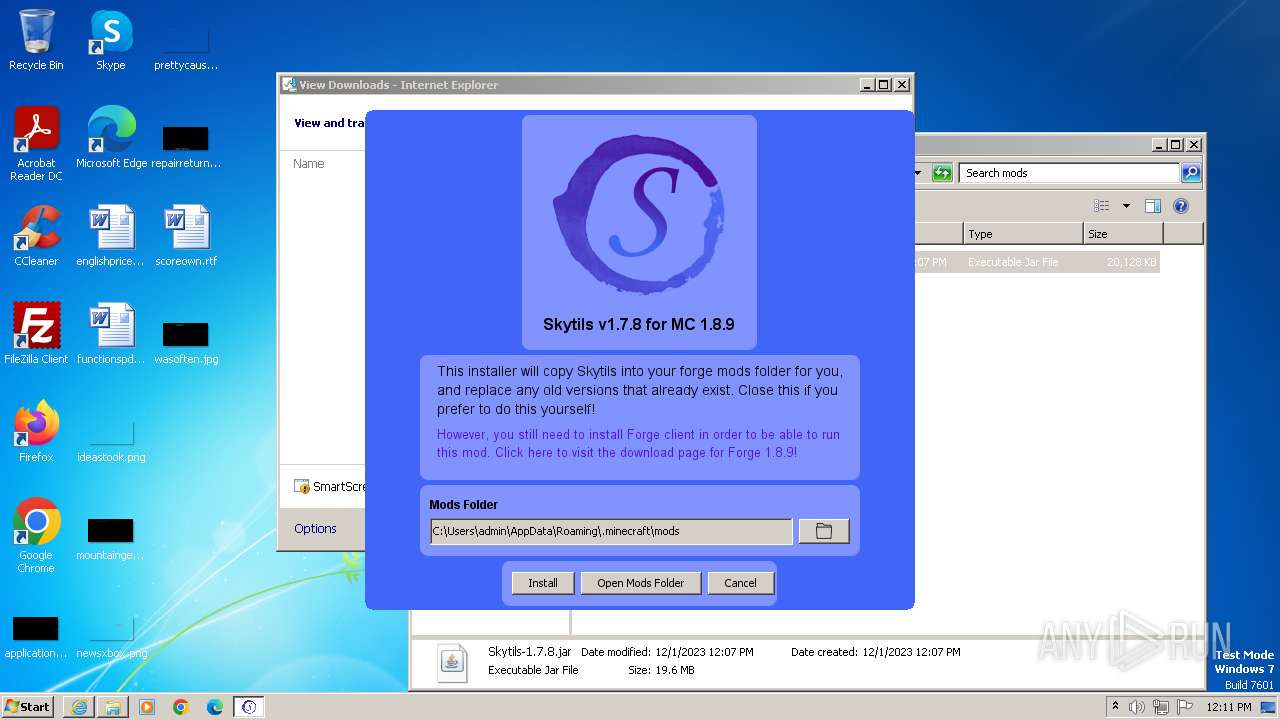Change view with Explorer views icon
The height and width of the screenshot is (720, 1280).
1102,206
